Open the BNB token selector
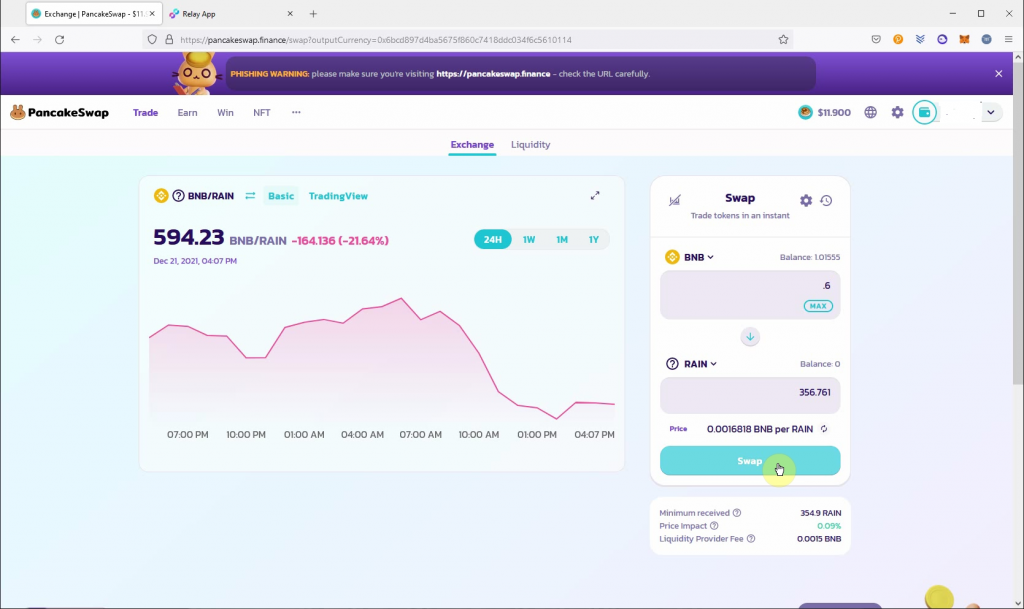1024x609 pixels. coord(690,257)
